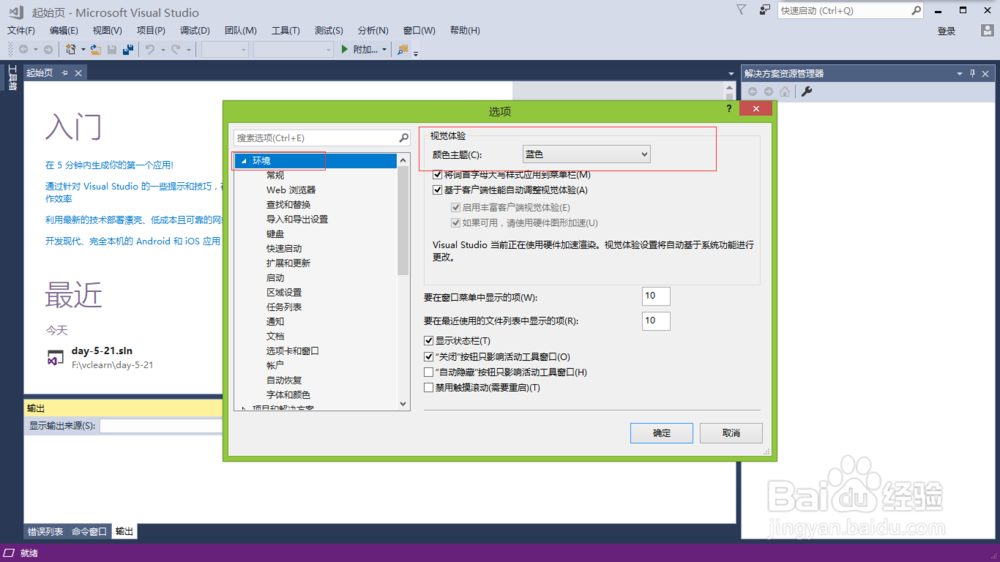The height and width of the screenshot is (562, 1000).
Task: Click the Send Feedback person icon
Action: [x=764, y=10]
